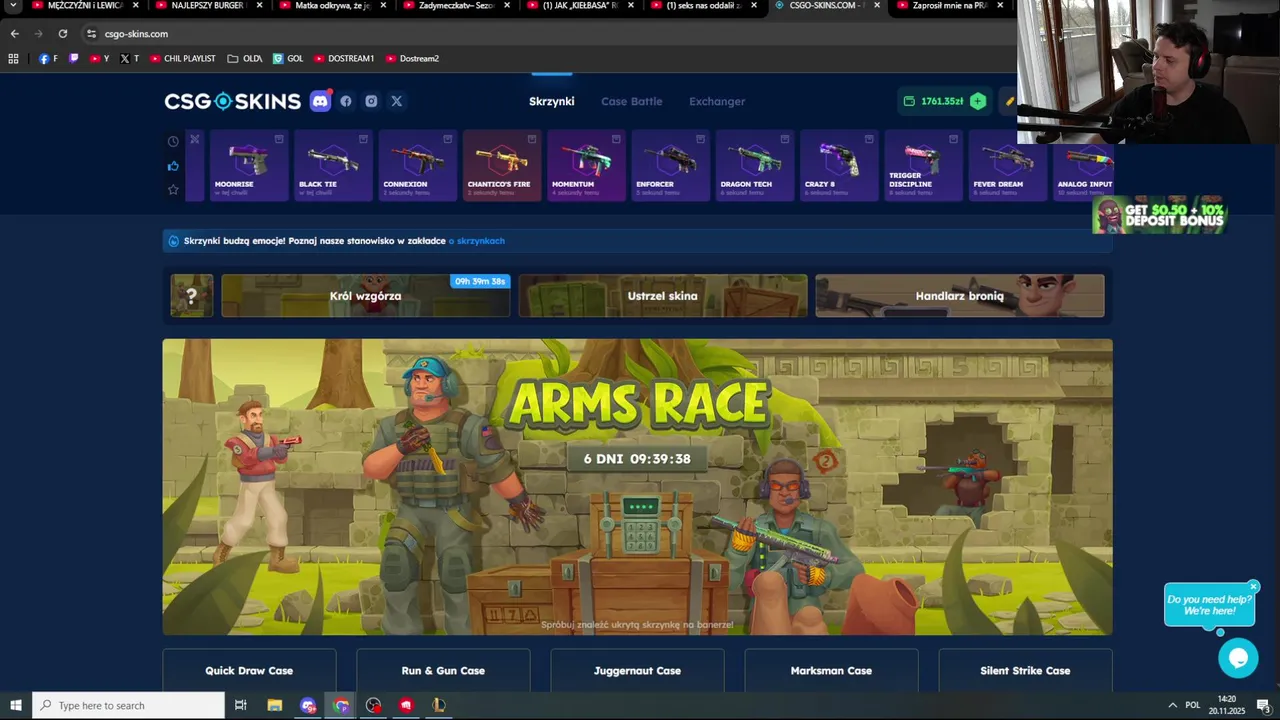
Task: Open Task View on the taskbar
Action: click(240, 705)
